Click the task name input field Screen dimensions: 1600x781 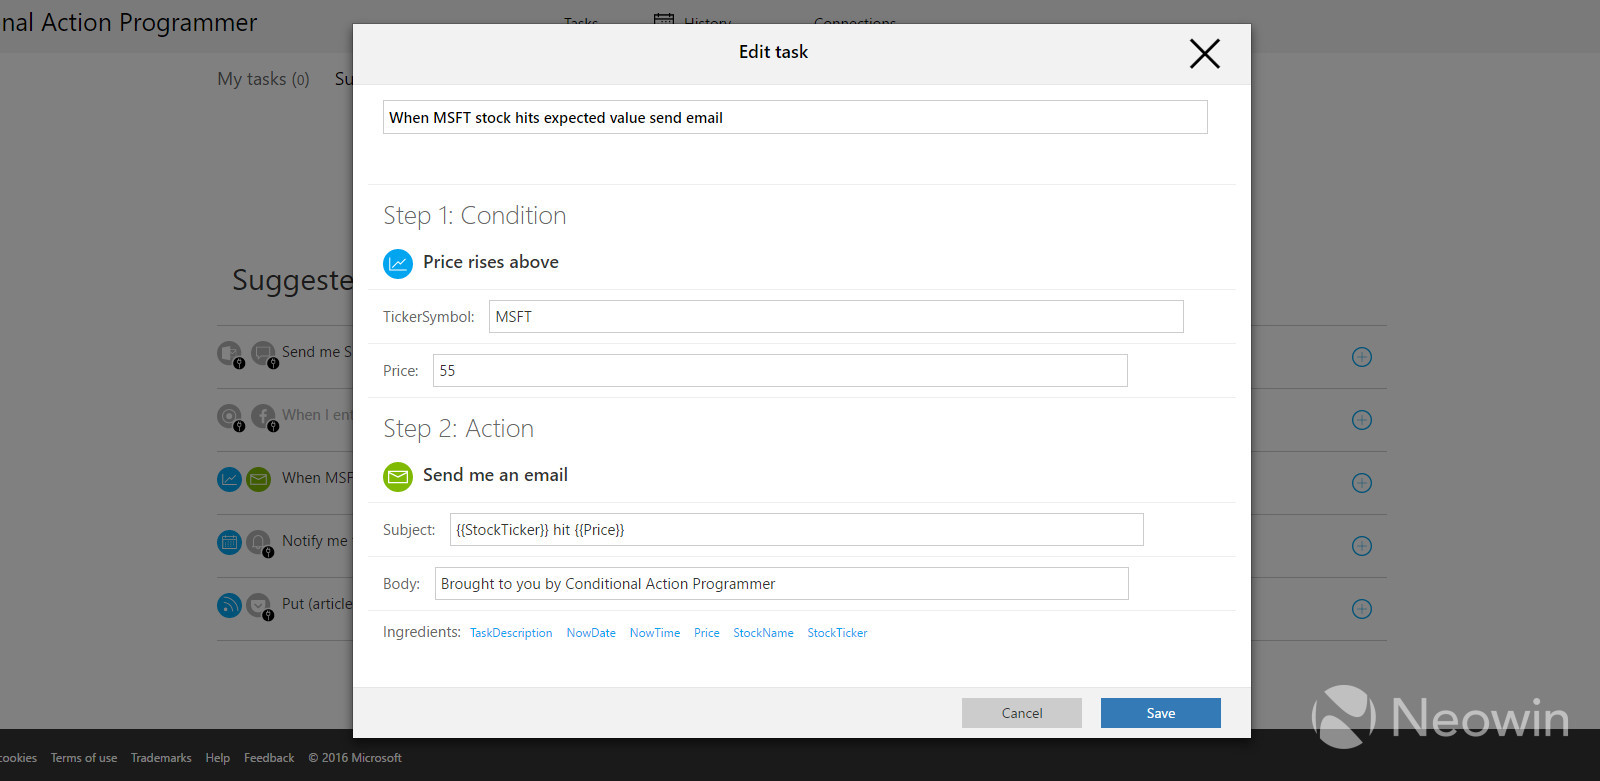click(x=795, y=117)
